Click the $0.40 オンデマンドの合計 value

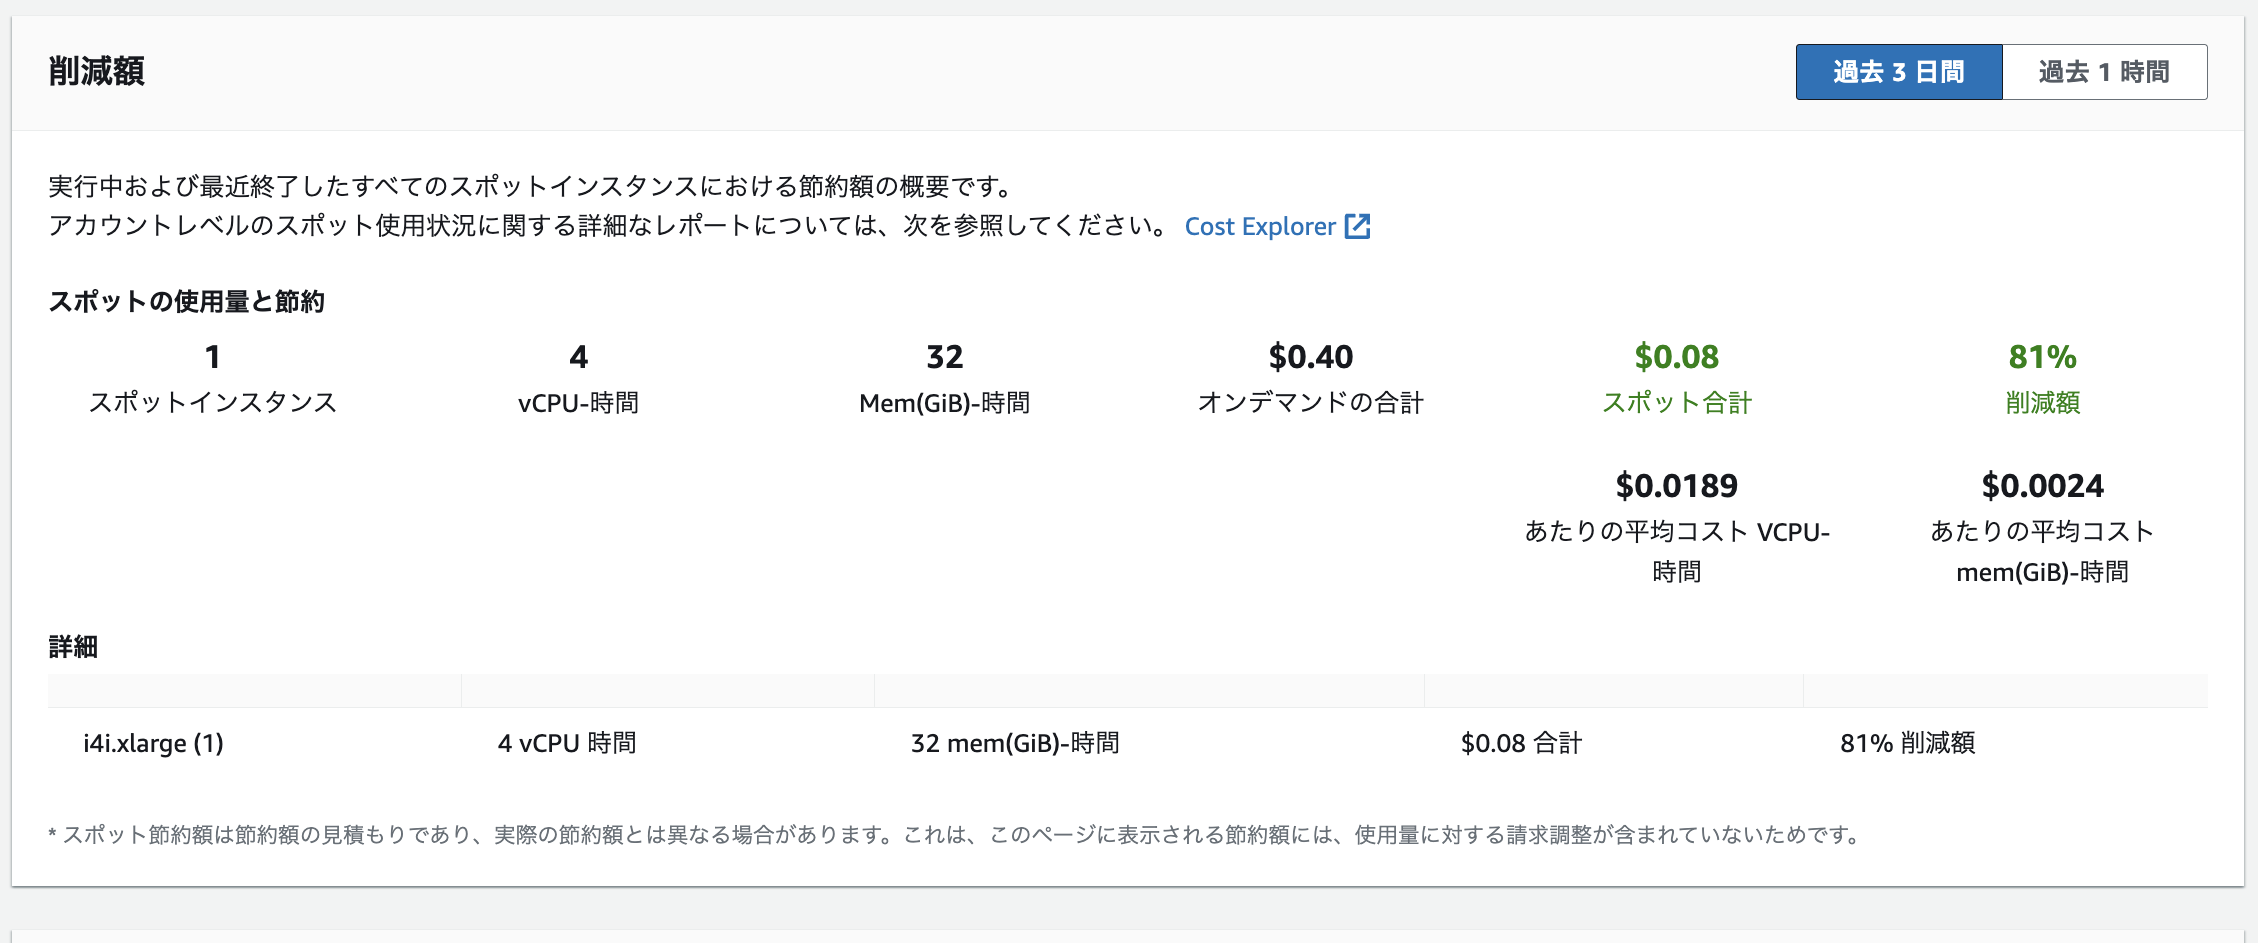(x=1310, y=357)
